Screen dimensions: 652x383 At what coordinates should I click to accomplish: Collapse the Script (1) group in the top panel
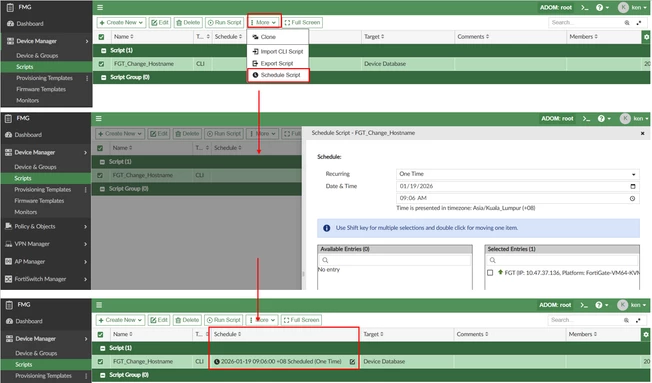[x=104, y=51]
